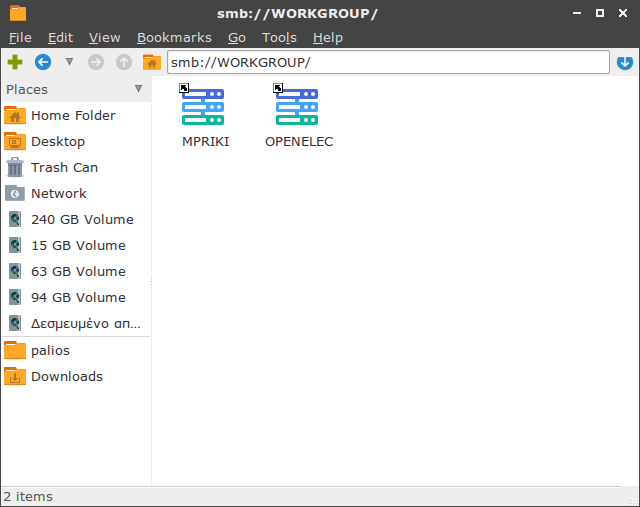
Task: Open the Go menu
Action: [x=237, y=38]
